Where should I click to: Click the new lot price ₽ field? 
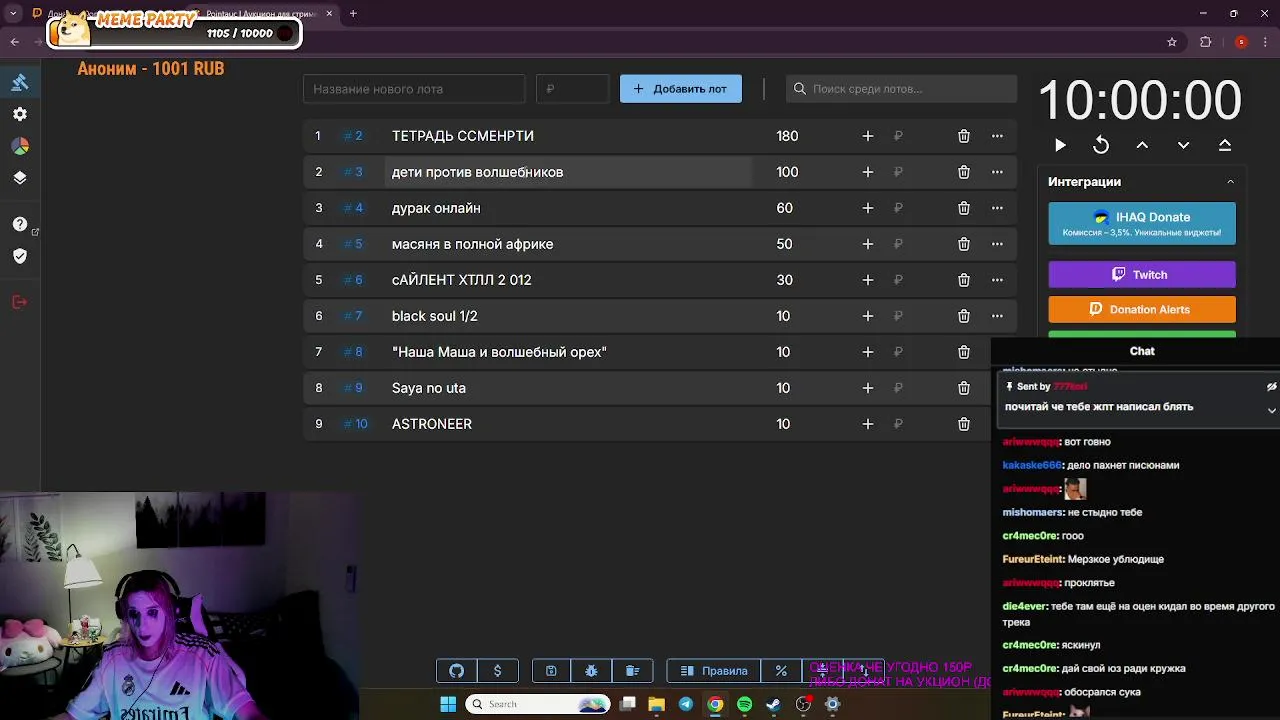572,89
